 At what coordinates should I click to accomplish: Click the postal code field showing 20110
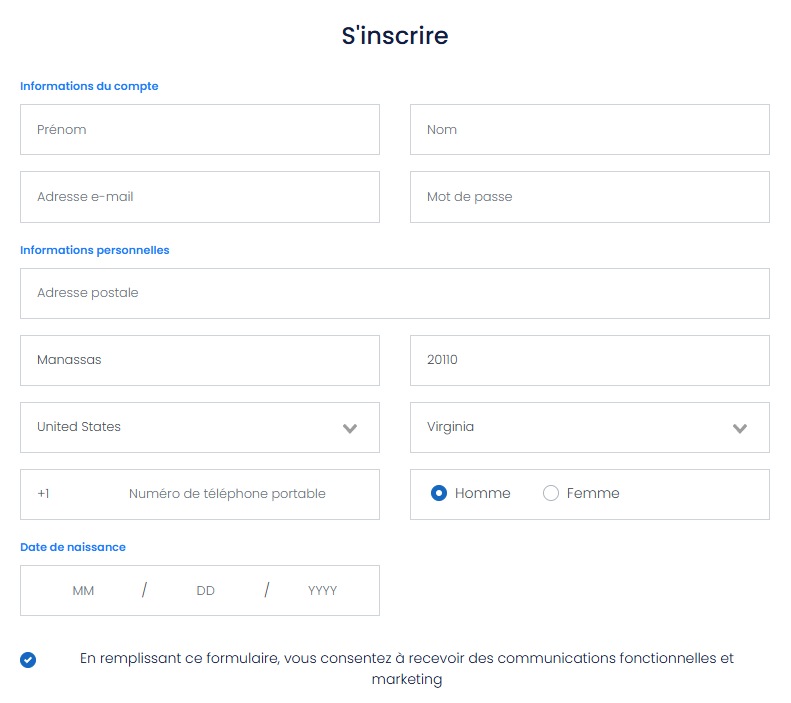tap(590, 361)
